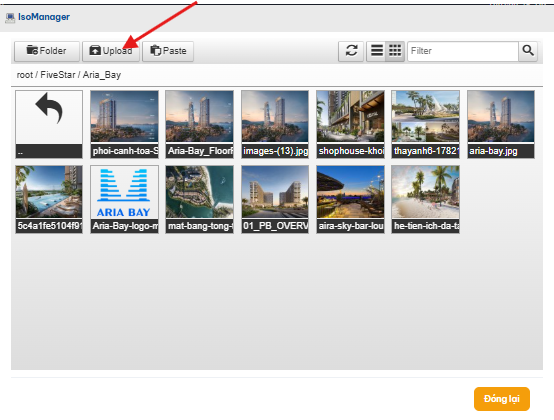Select Aria-Bay-logo thumbnail
Viewport: 554px width, 420px height.
point(124,199)
